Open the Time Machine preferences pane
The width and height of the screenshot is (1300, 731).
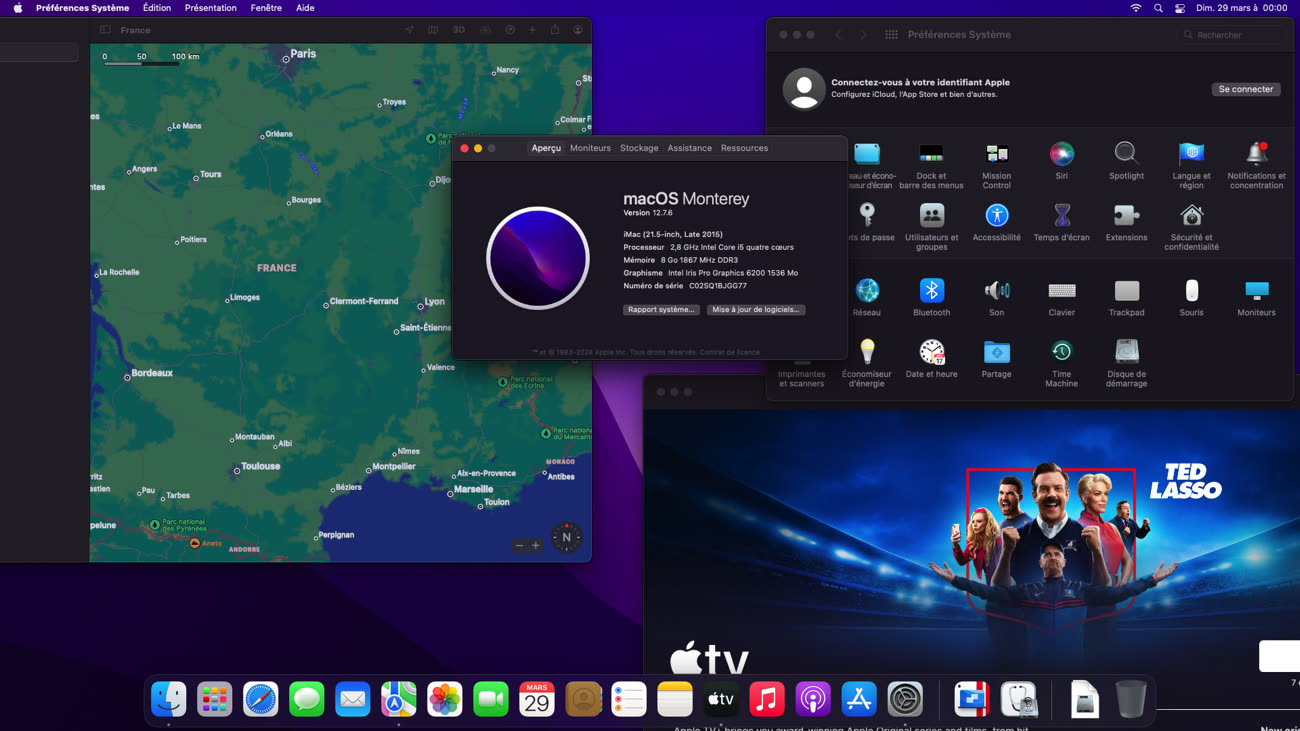point(1061,352)
